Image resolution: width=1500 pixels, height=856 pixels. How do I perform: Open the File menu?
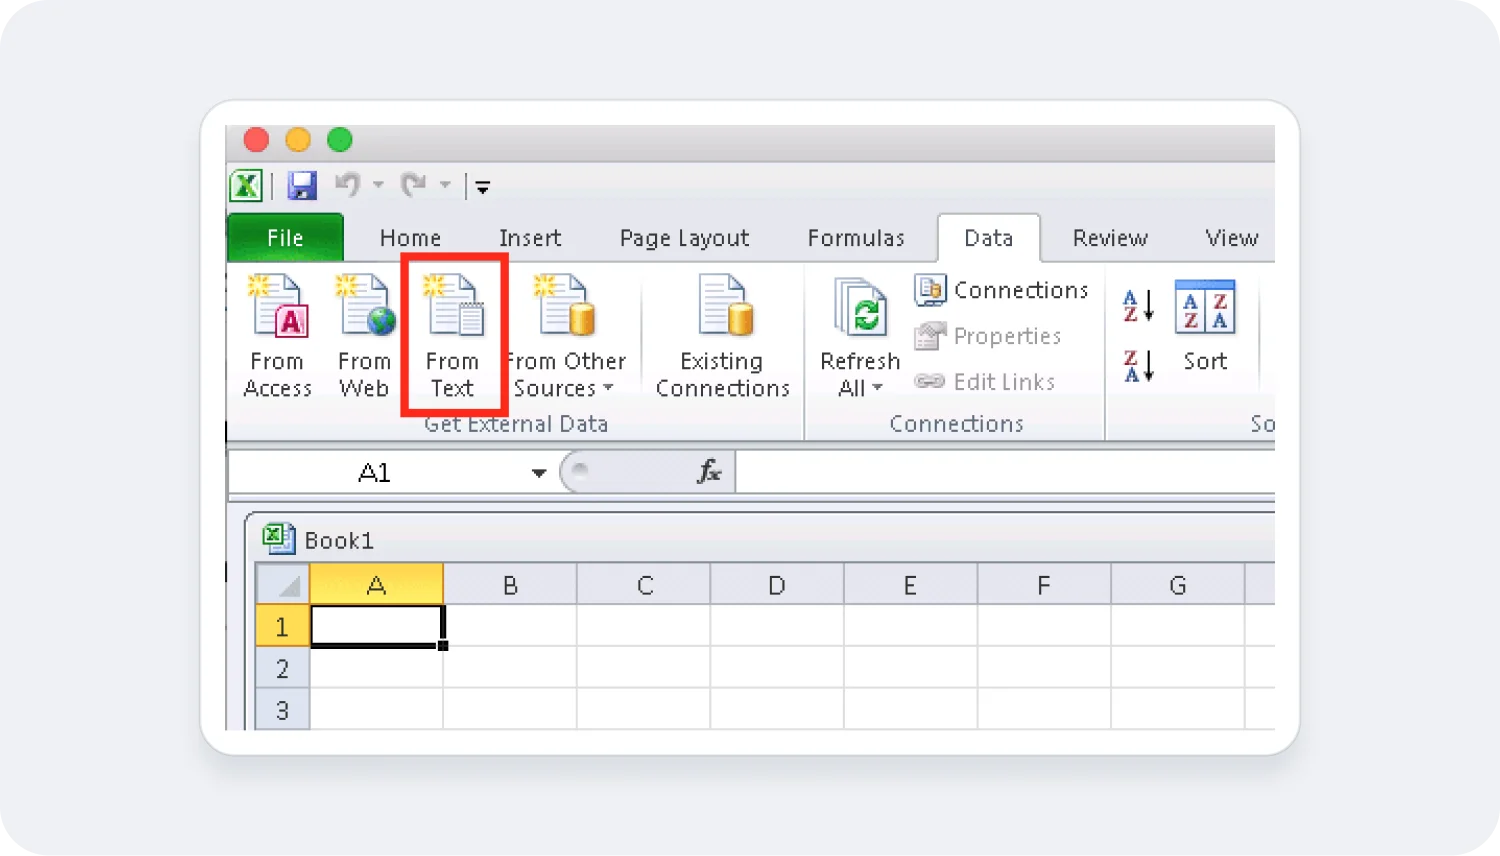tap(285, 238)
